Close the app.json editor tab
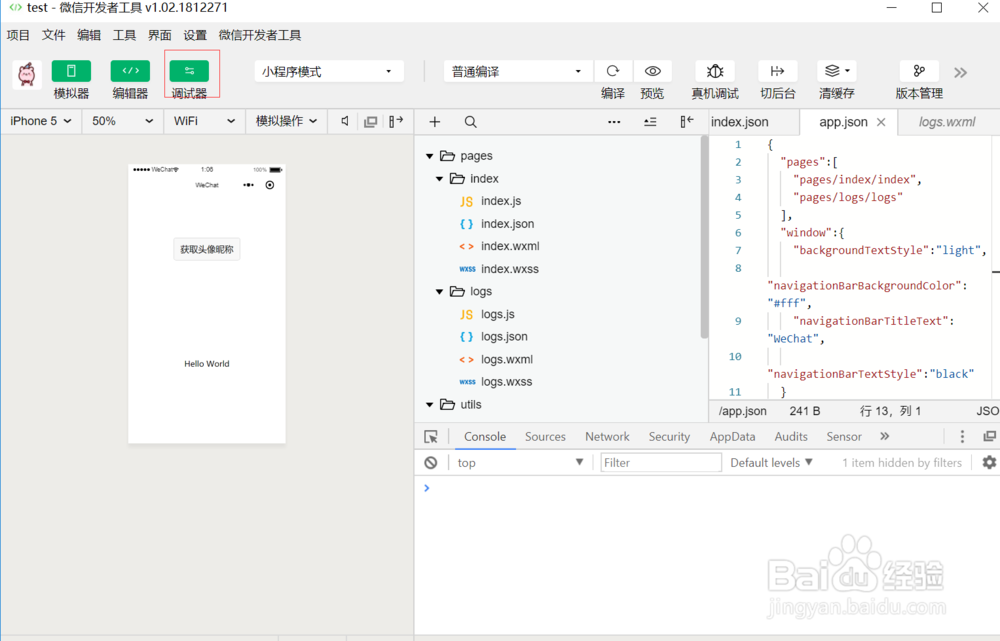 (881, 122)
